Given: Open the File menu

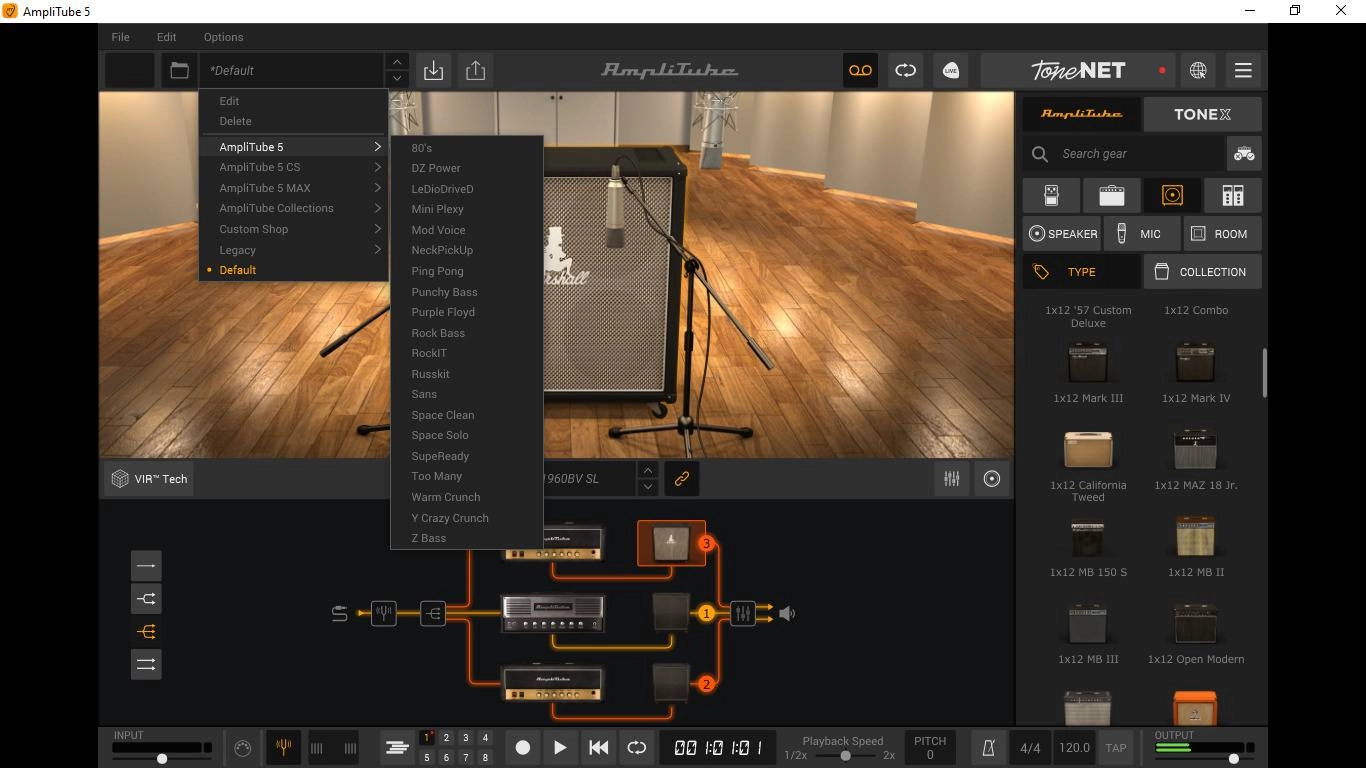Looking at the screenshot, I should point(120,37).
